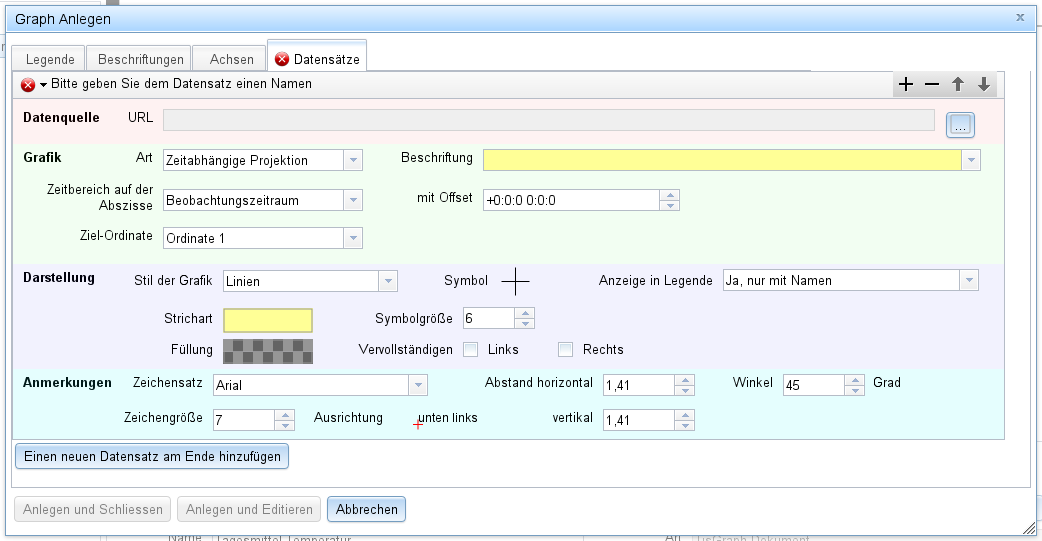The width and height of the screenshot is (1042, 541).
Task: Decrease the Symbolgröße value
Action: (525, 324)
